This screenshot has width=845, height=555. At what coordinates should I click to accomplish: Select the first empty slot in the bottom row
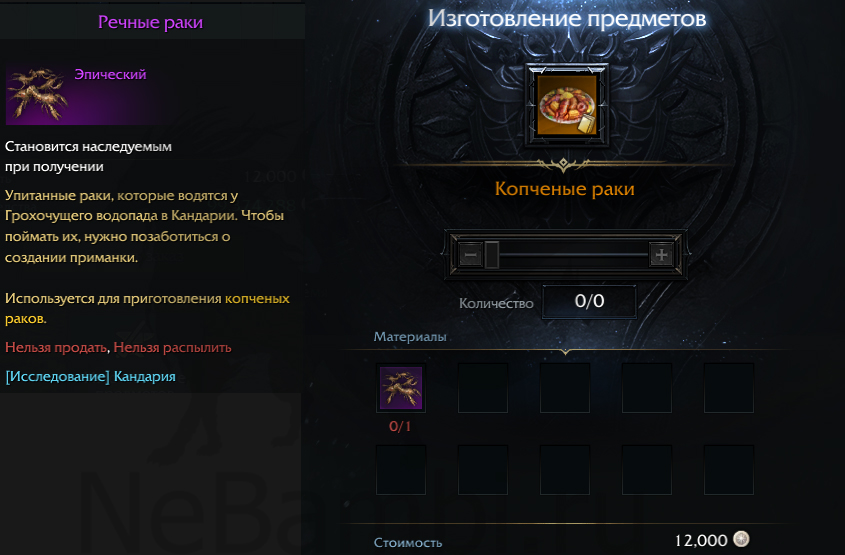pos(401,470)
